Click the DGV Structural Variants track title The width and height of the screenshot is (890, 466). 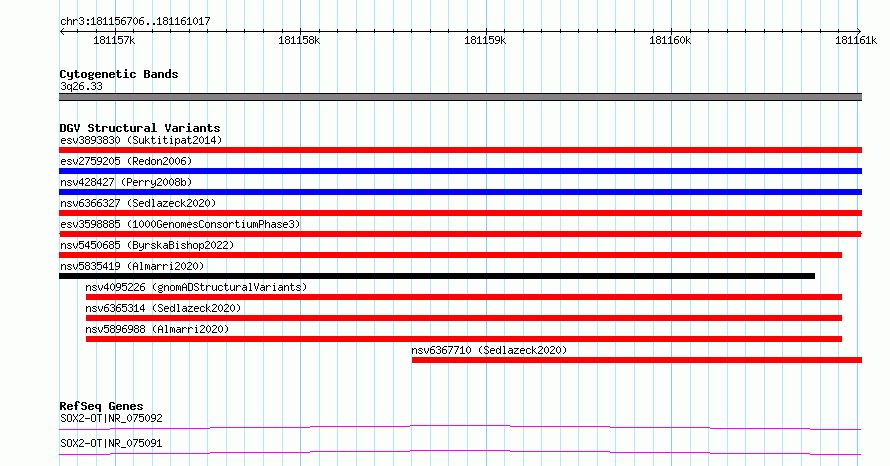click(x=140, y=128)
